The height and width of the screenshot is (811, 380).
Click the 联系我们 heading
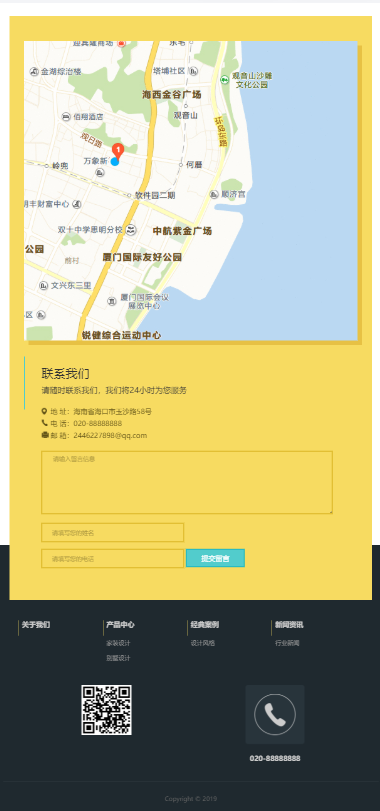pyautogui.click(x=66, y=373)
